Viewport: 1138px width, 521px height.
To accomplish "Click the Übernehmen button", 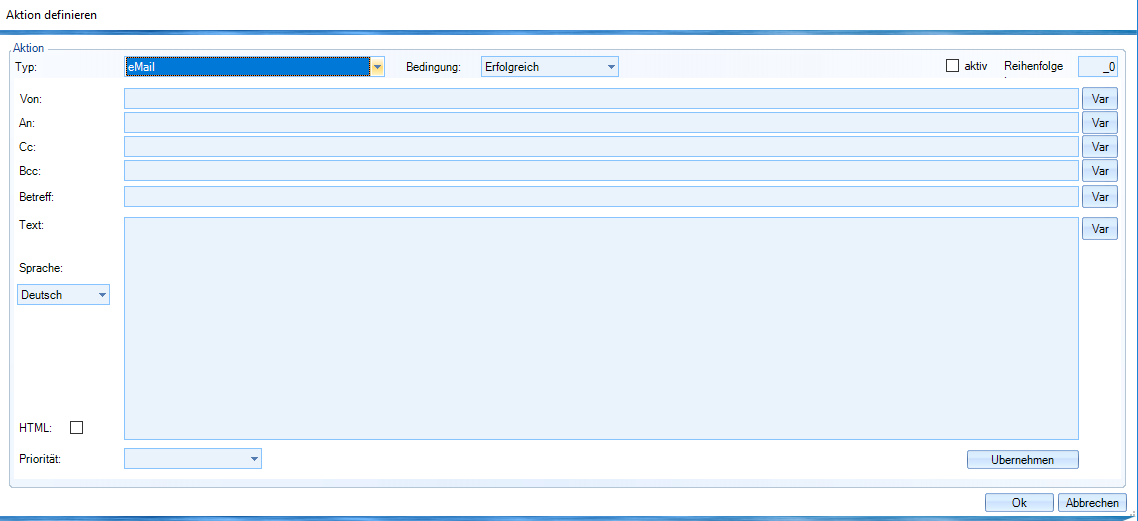I will (1022, 459).
